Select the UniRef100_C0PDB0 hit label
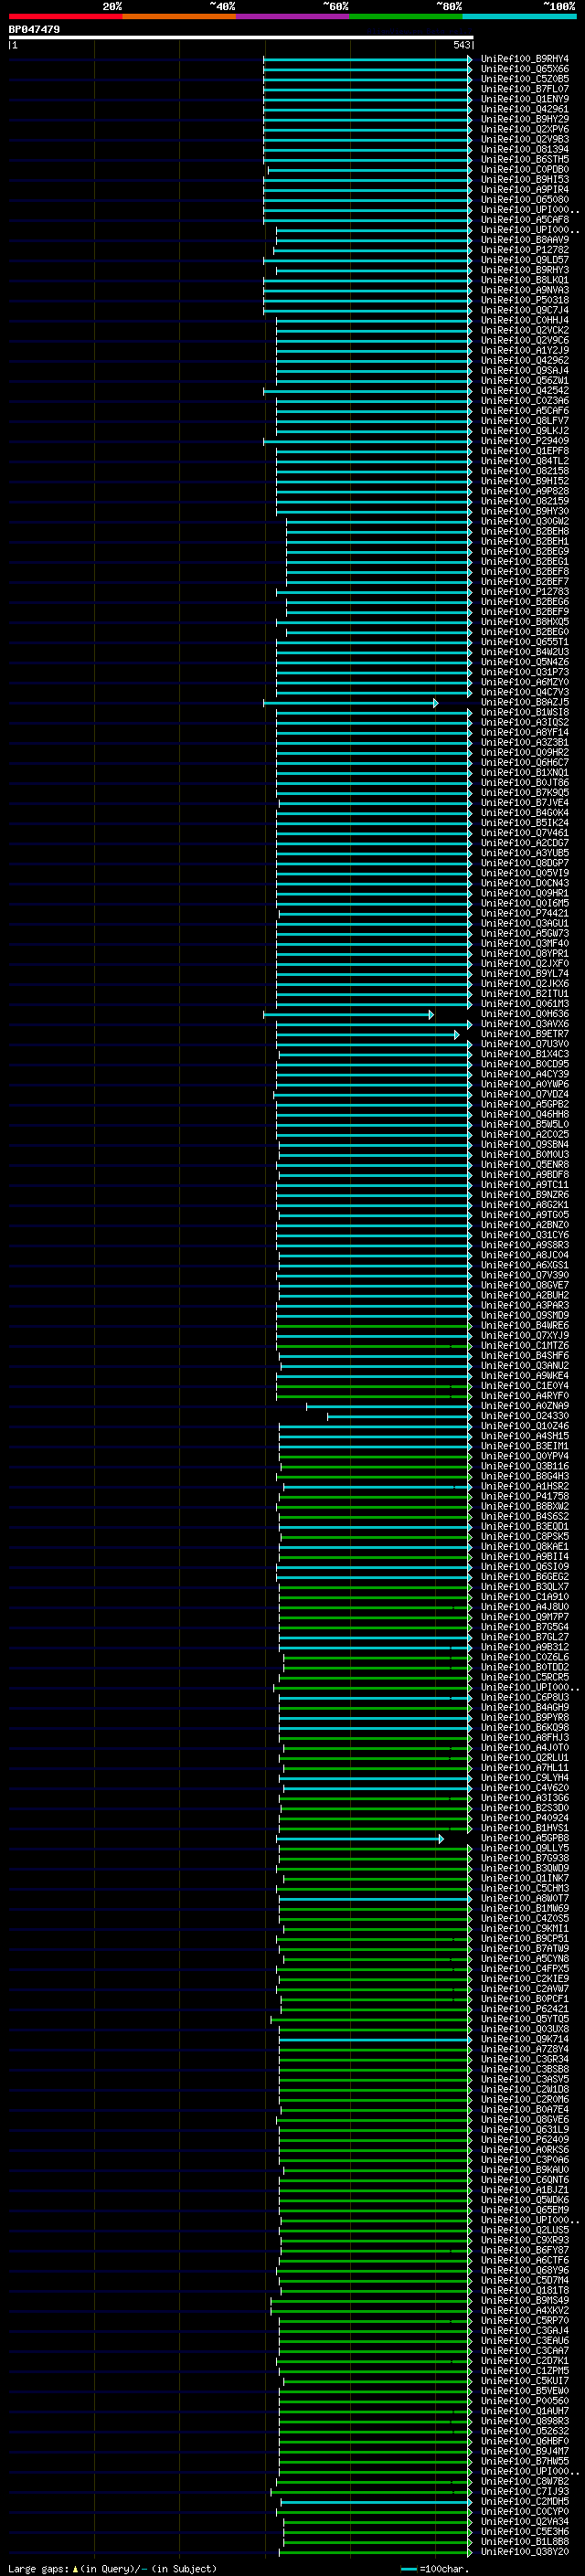Image resolution: width=585 pixels, height=2576 pixels. (524, 170)
